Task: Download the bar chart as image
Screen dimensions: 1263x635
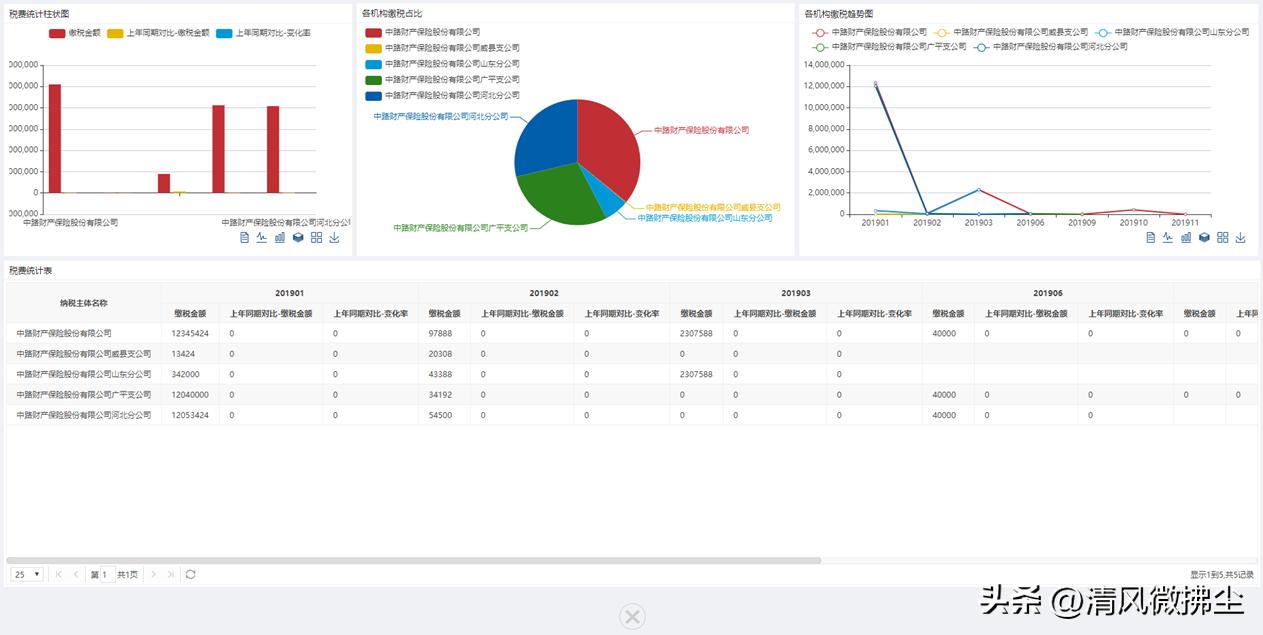Action: [x=334, y=237]
